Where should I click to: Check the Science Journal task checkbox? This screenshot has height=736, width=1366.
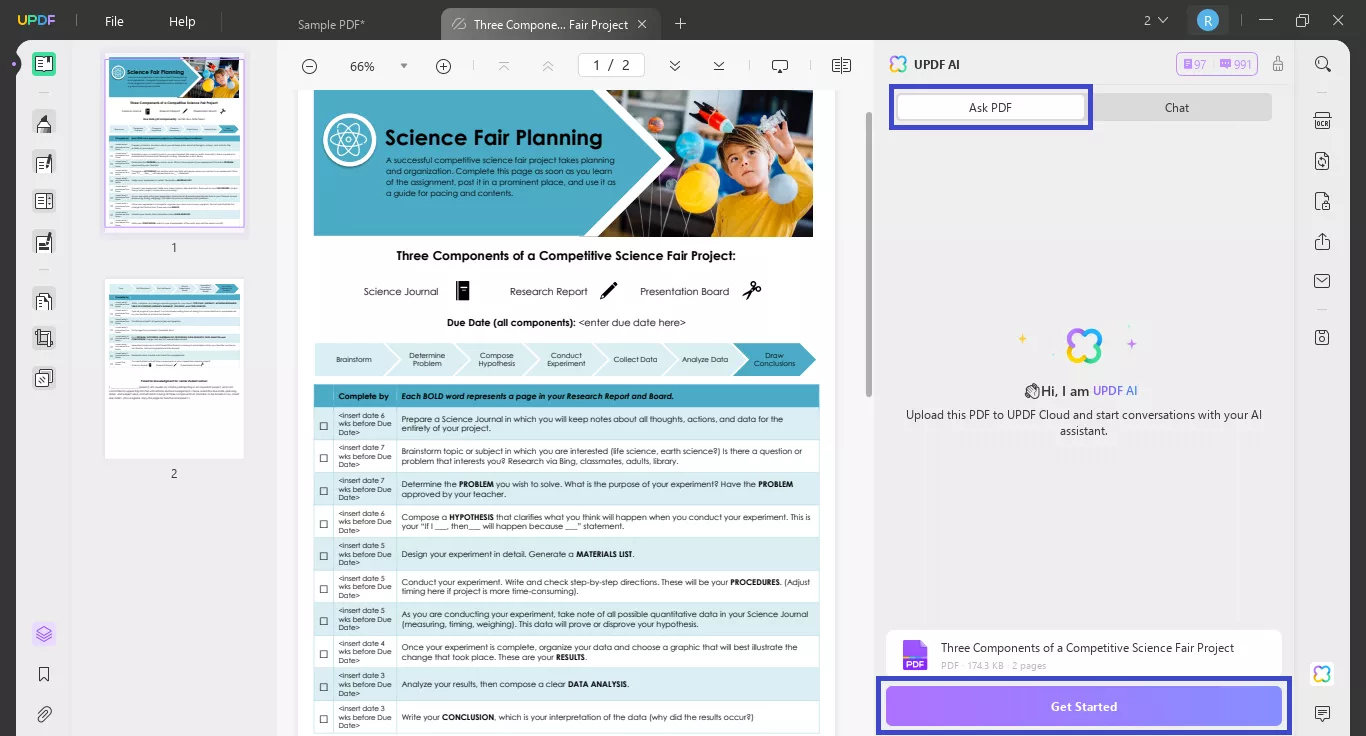(x=323, y=426)
